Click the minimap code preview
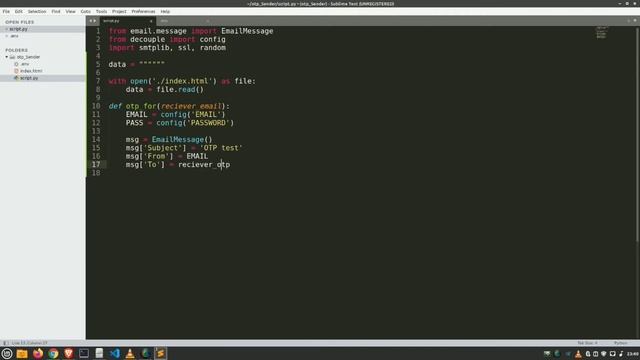Screen dimensions: 640x360 (x=601, y=33)
